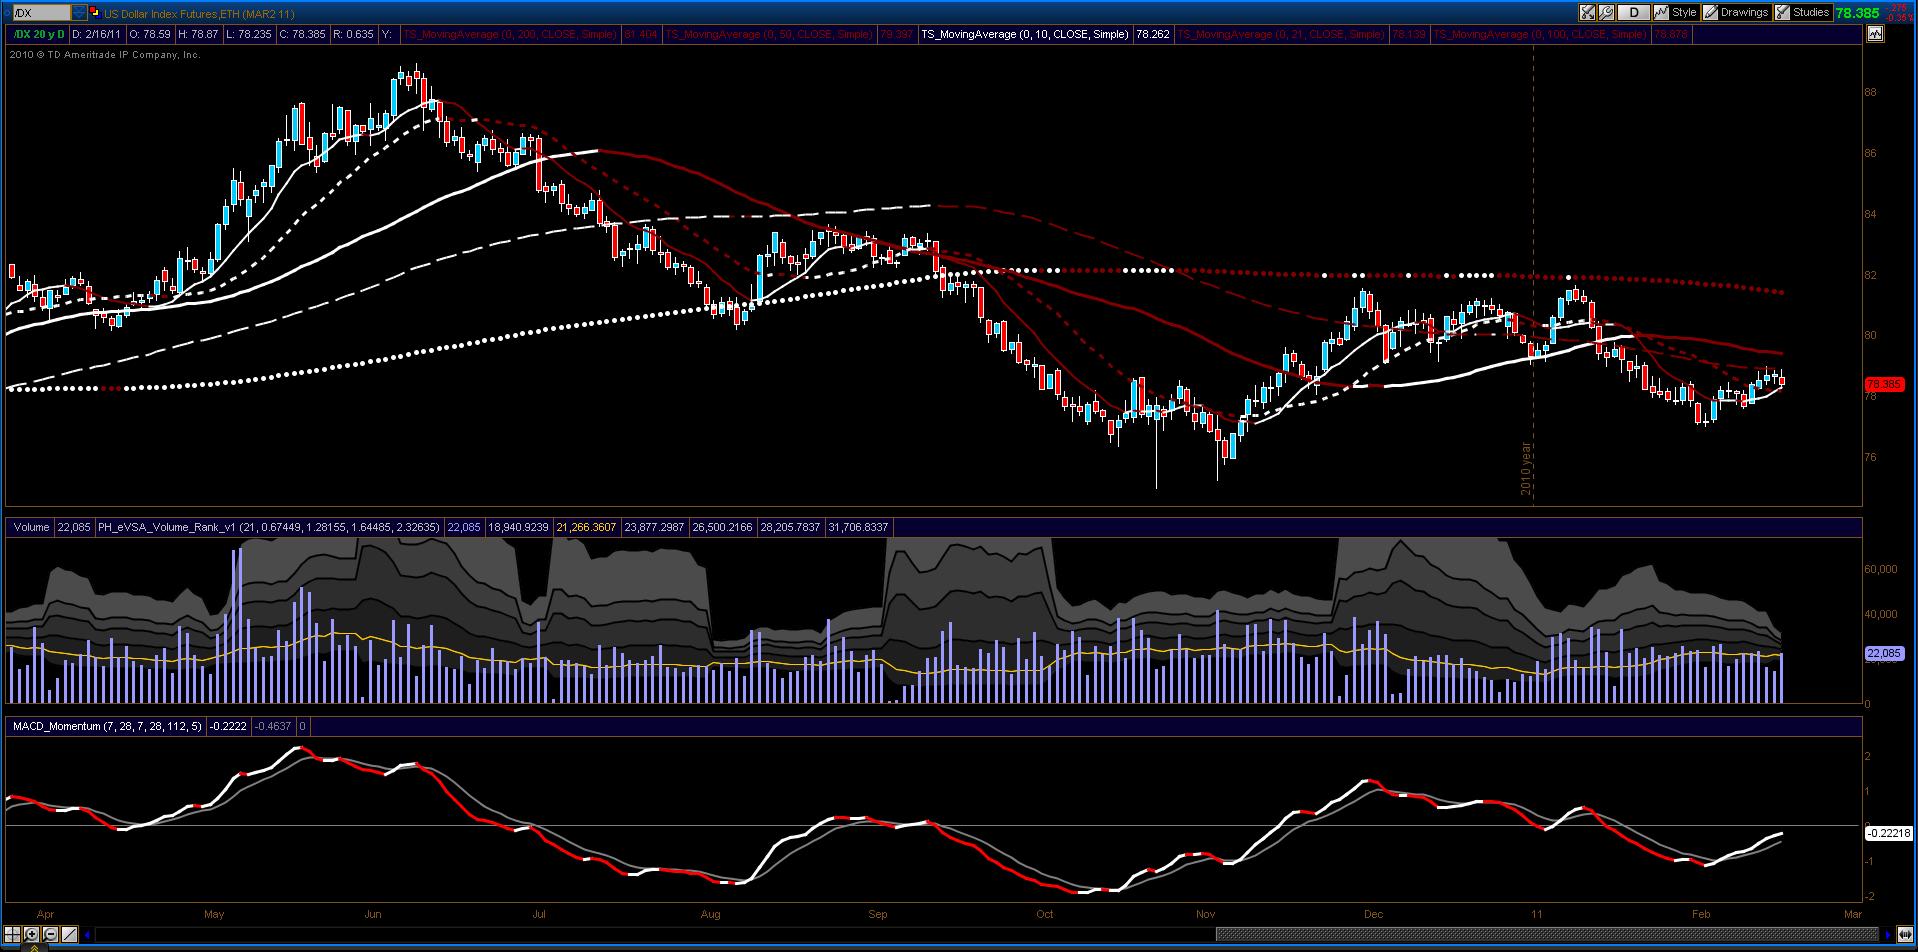The image size is (1918, 952).
Task: Click the volume rank value 26,500.2166
Action: [722, 527]
